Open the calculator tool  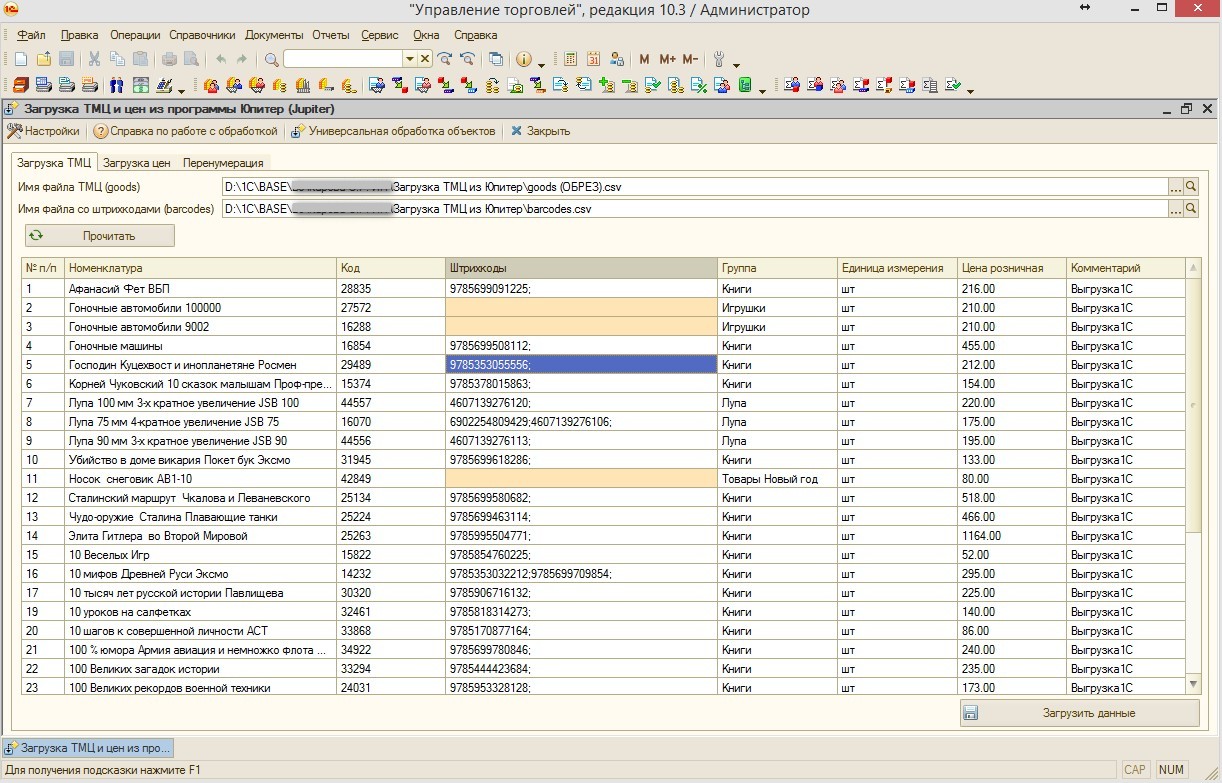[571, 60]
